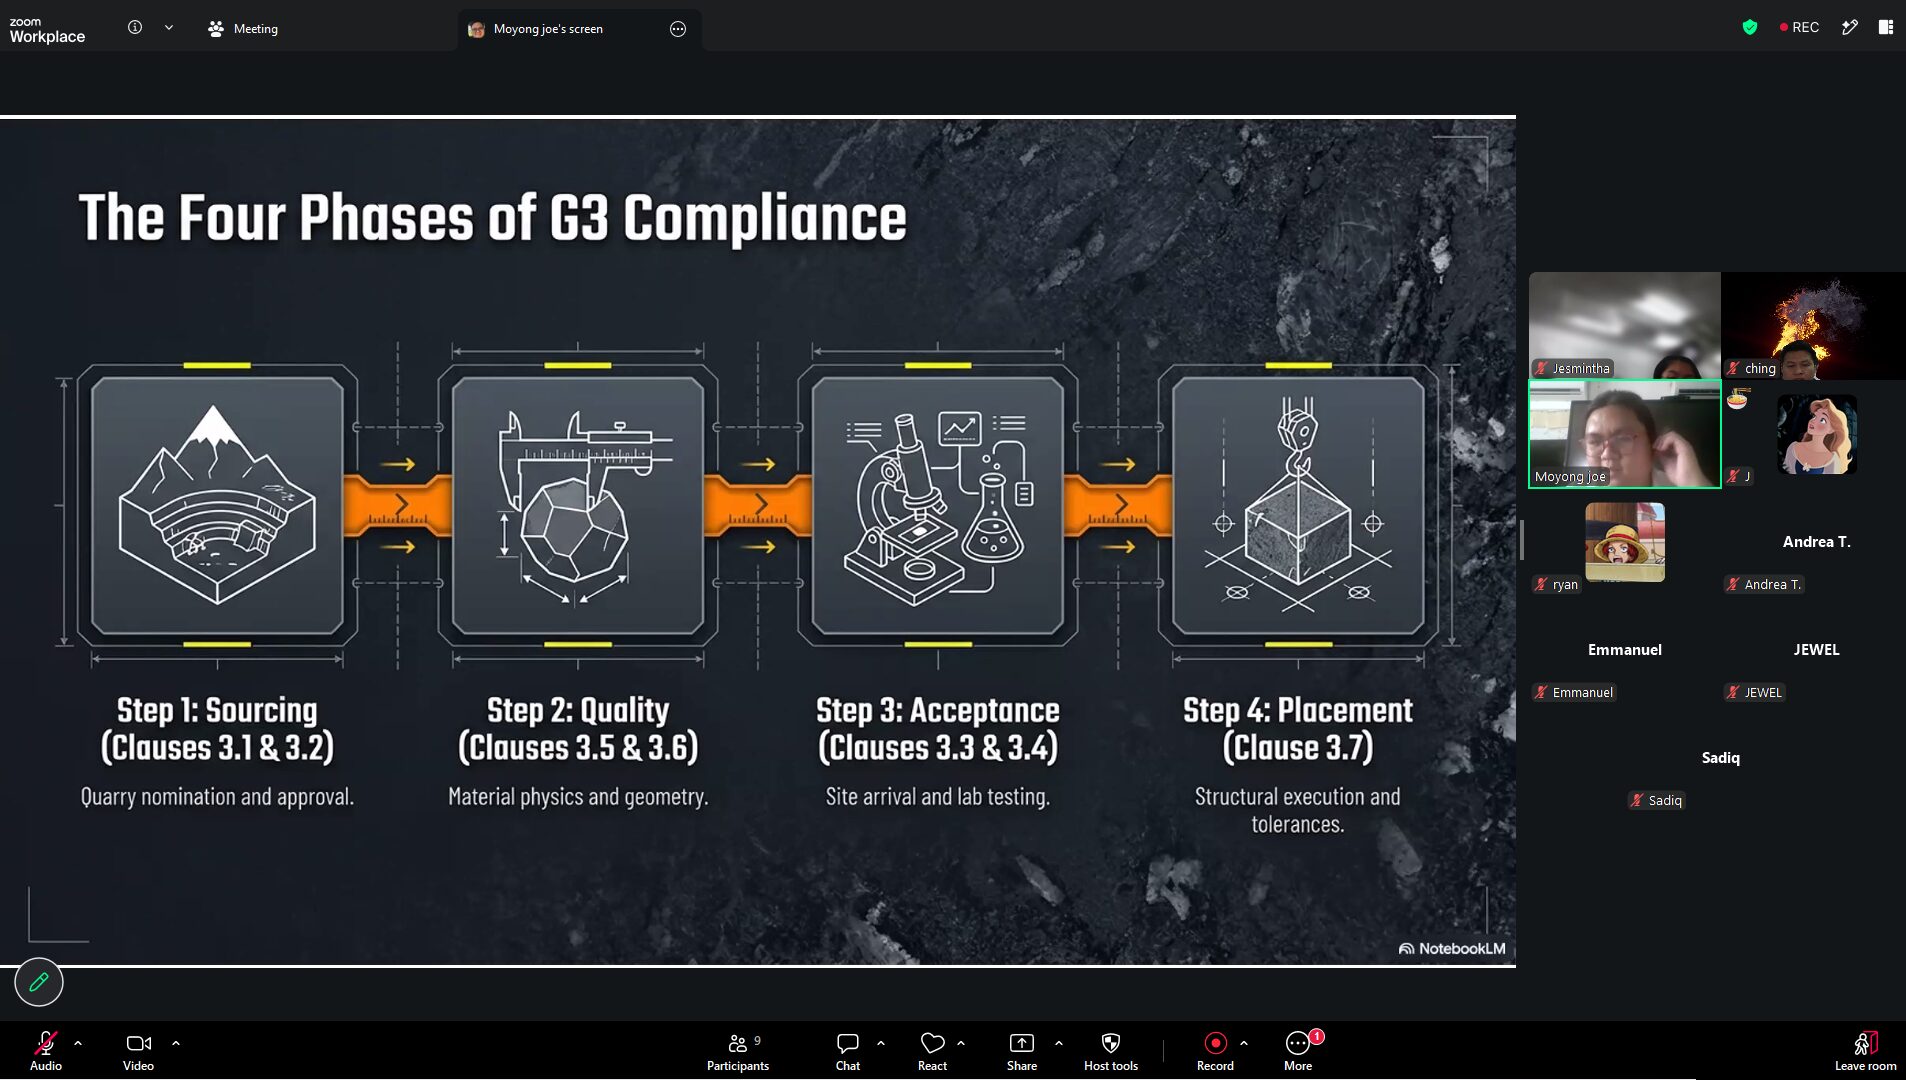
Task: Open Chat options caret
Action: (881, 1043)
